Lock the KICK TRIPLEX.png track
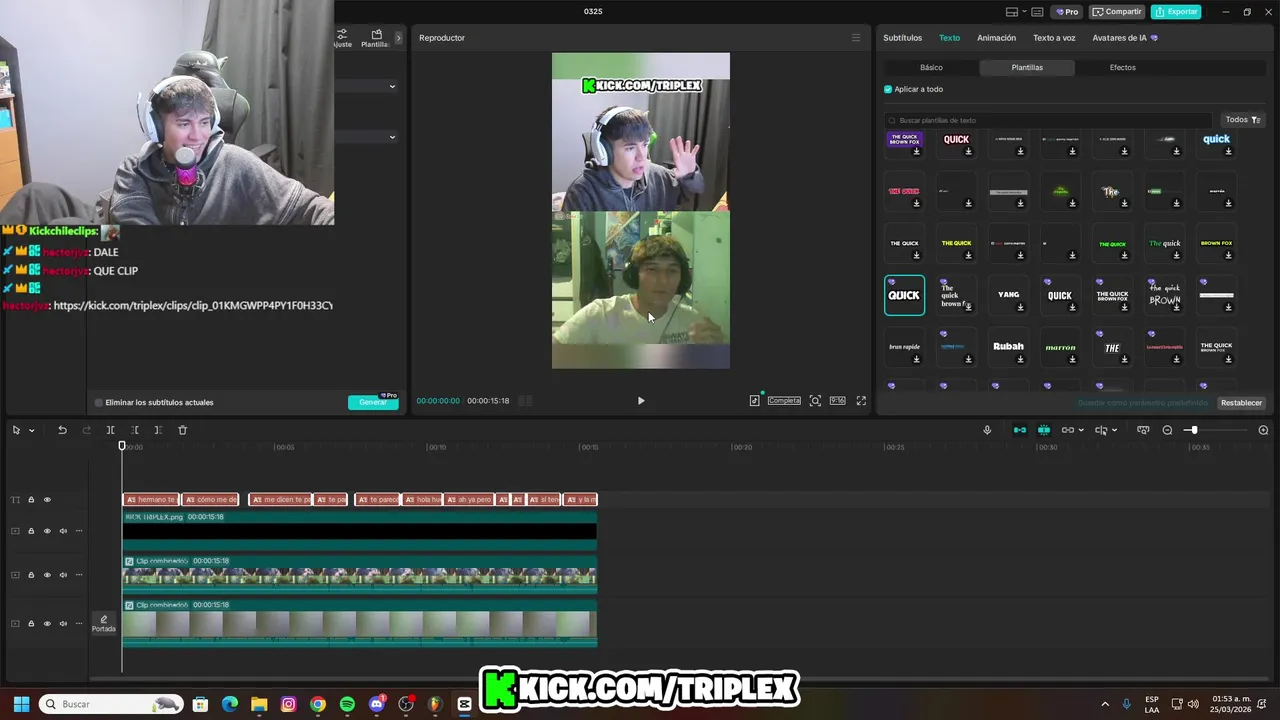 coord(31,531)
